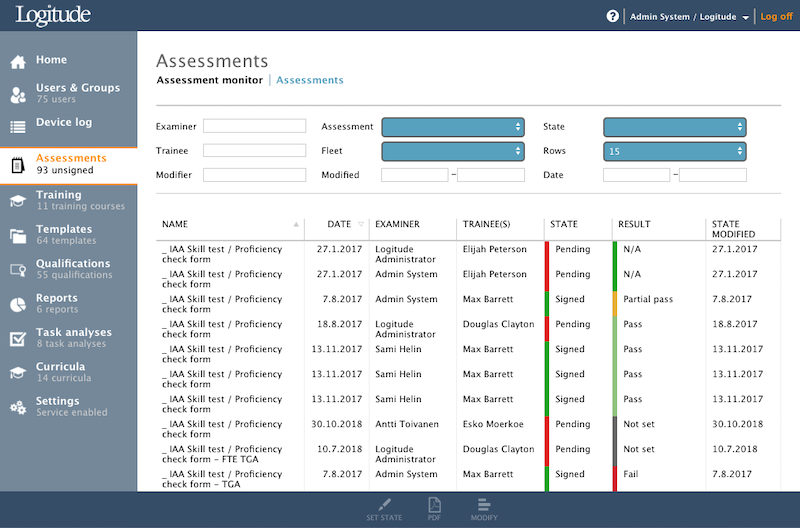Click the RESULT column header

(x=634, y=224)
